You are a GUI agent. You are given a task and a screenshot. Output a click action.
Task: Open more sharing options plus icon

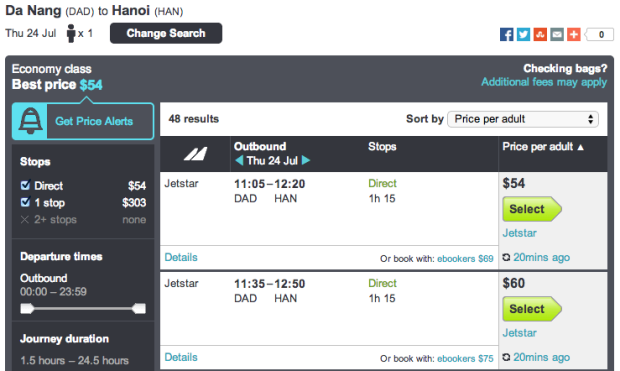(x=574, y=34)
